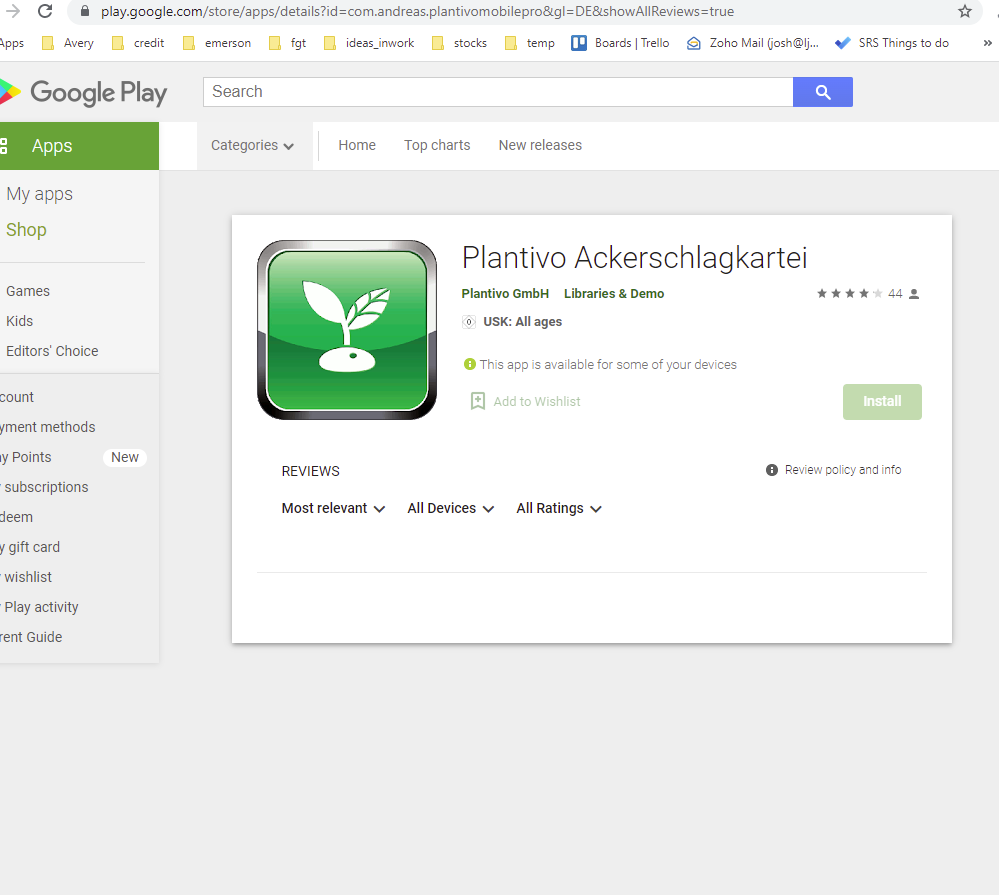The width and height of the screenshot is (999, 895).
Task: Open the credit bookmark folder
Action: (x=138, y=43)
